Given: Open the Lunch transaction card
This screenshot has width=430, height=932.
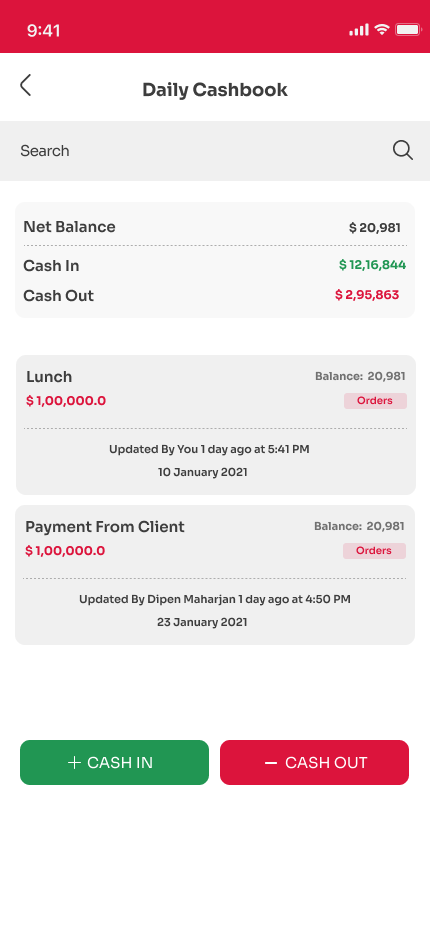Looking at the screenshot, I should [216, 425].
